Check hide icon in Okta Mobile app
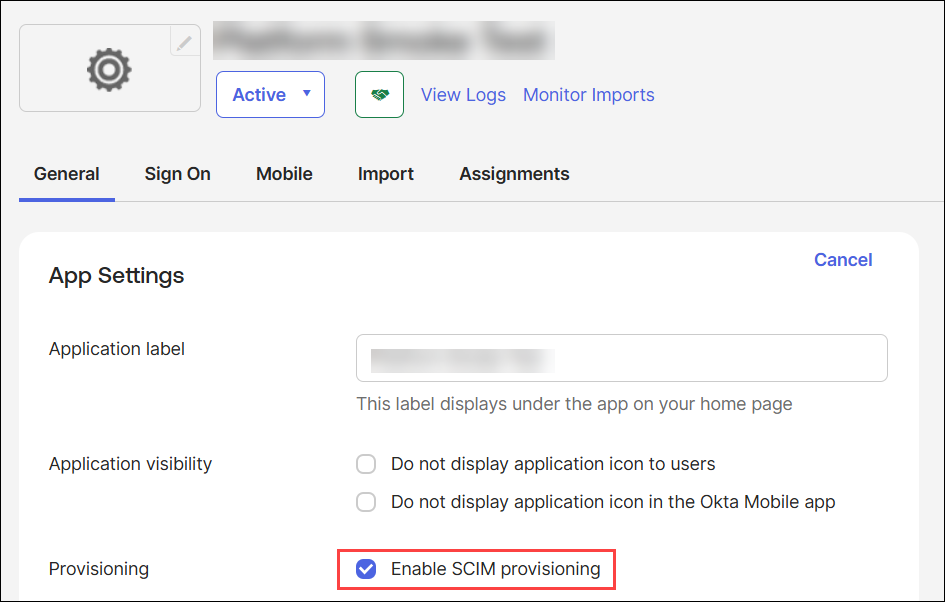This screenshot has height=602, width=945. (x=367, y=502)
